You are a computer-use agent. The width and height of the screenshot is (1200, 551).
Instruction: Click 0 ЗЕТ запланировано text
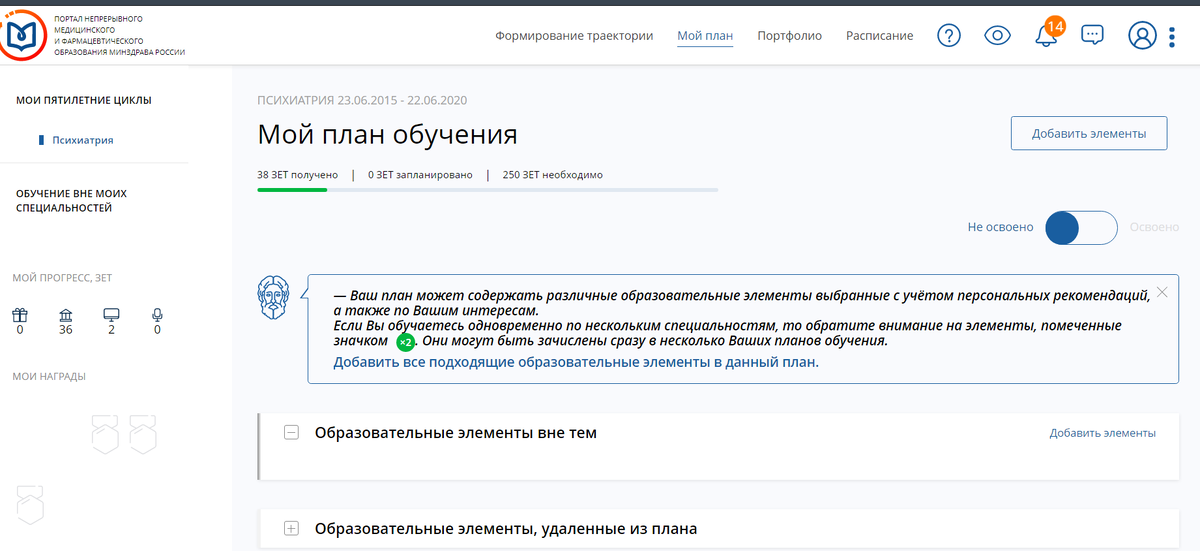(420, 175)
